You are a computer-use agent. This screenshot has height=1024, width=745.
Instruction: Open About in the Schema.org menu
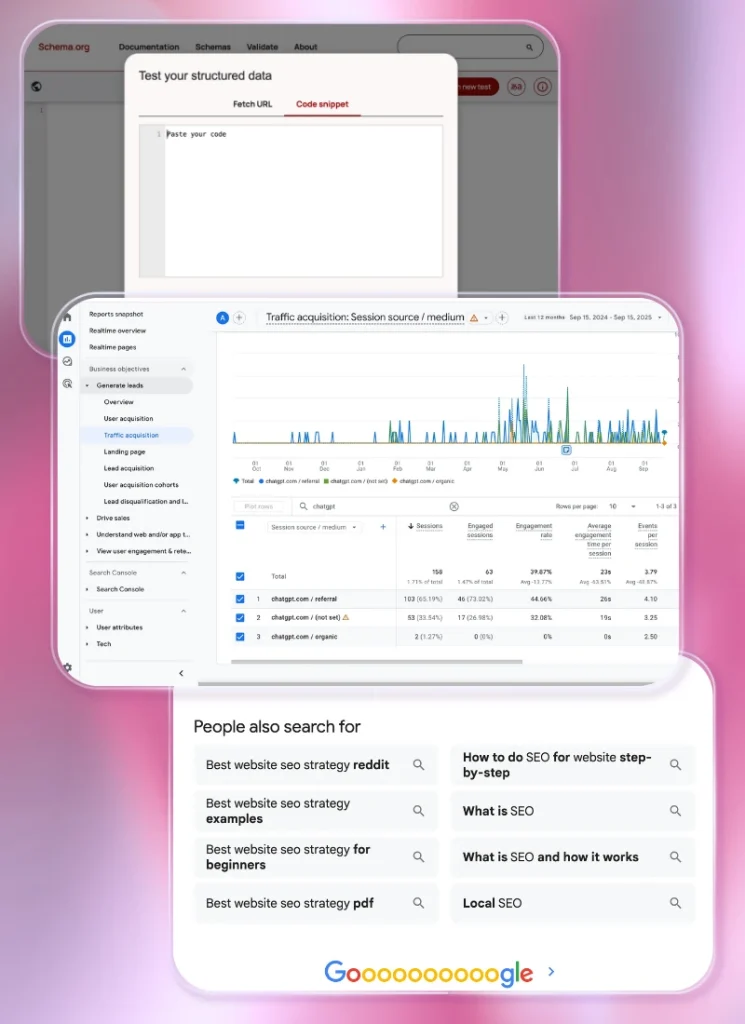pos(306,47)
